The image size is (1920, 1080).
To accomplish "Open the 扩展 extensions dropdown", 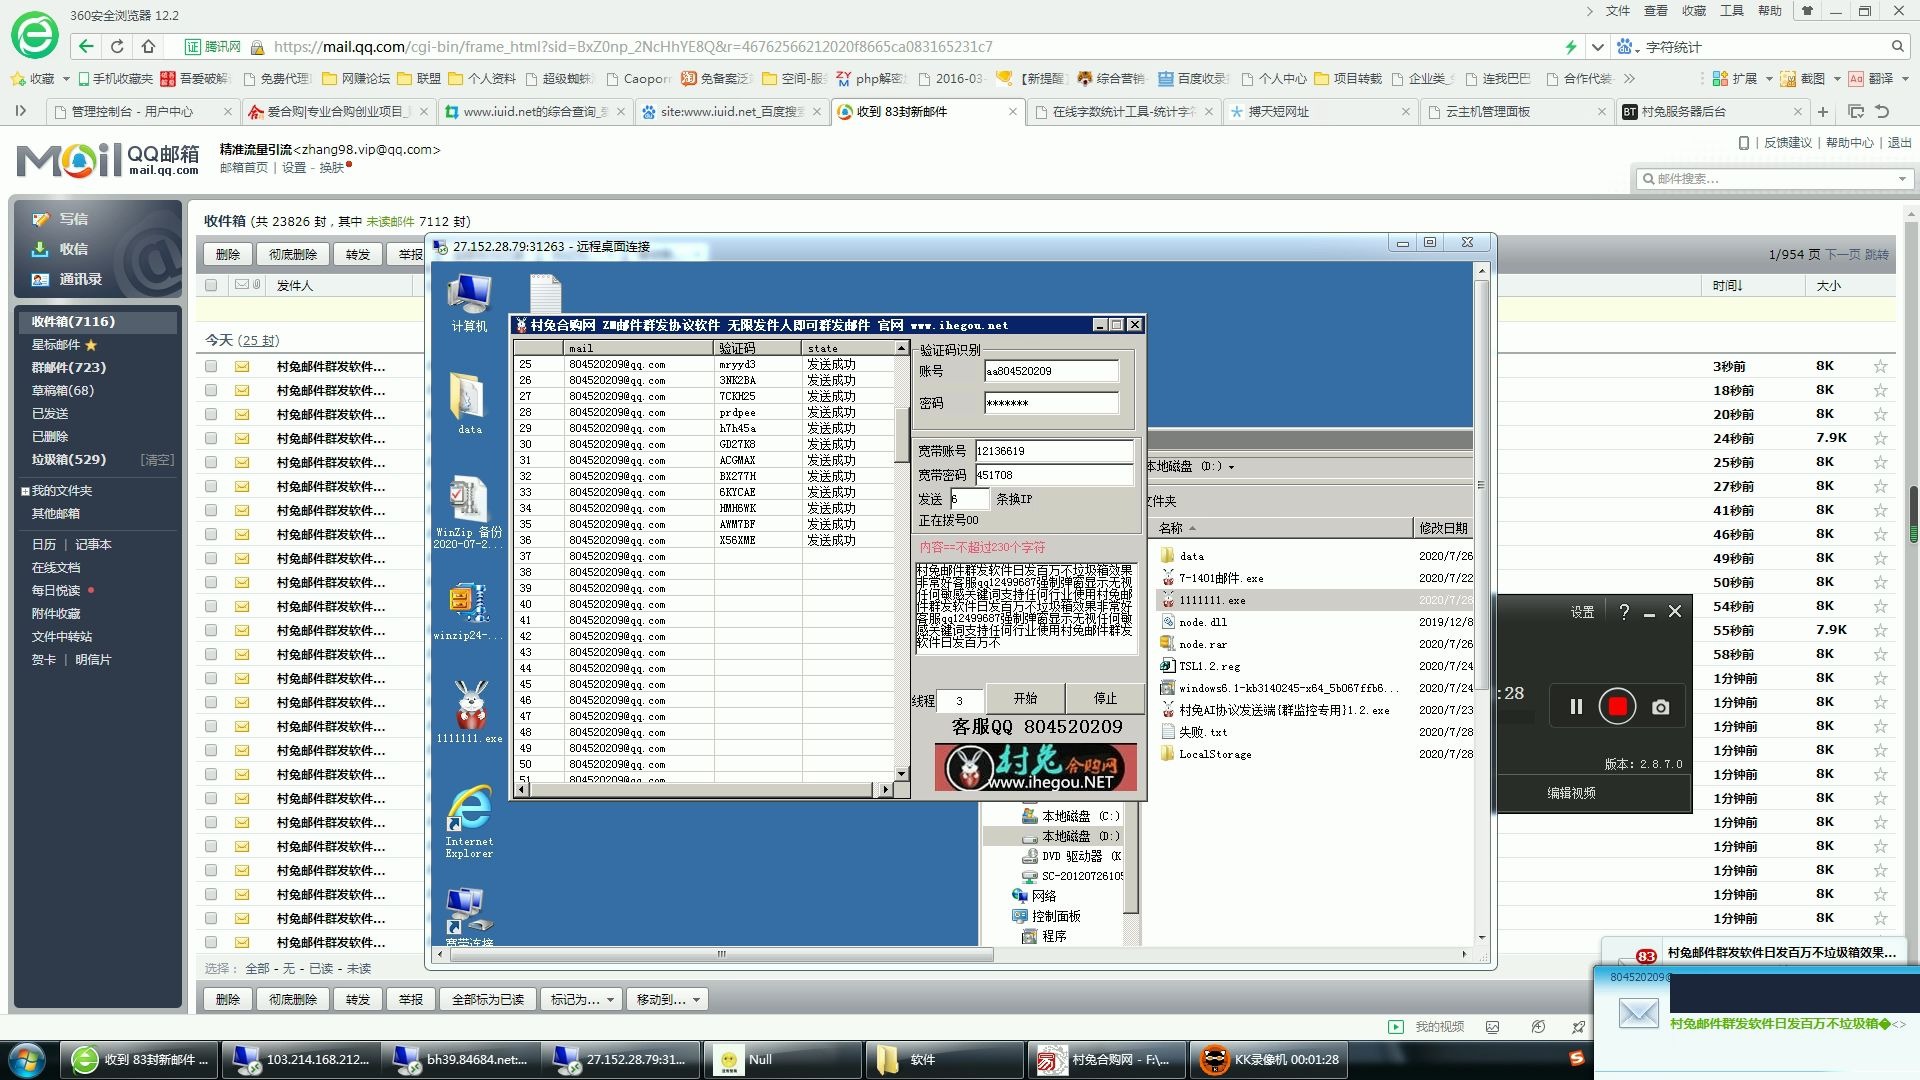I will (1768, 78).
